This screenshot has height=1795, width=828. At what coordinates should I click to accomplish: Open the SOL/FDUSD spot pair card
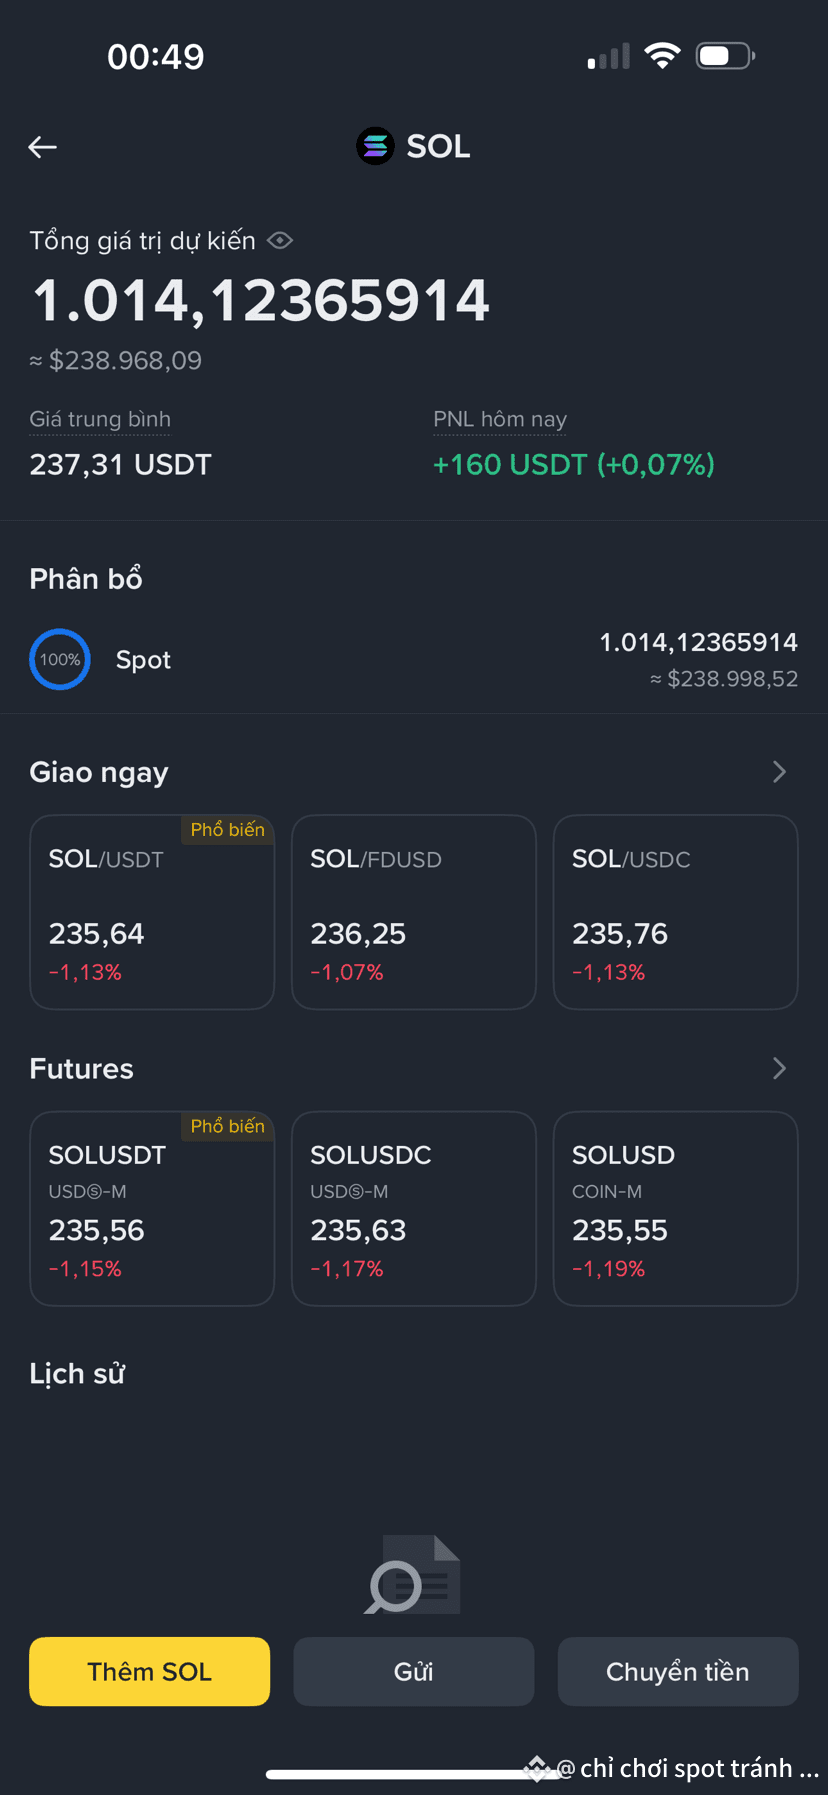click(414, 912)
